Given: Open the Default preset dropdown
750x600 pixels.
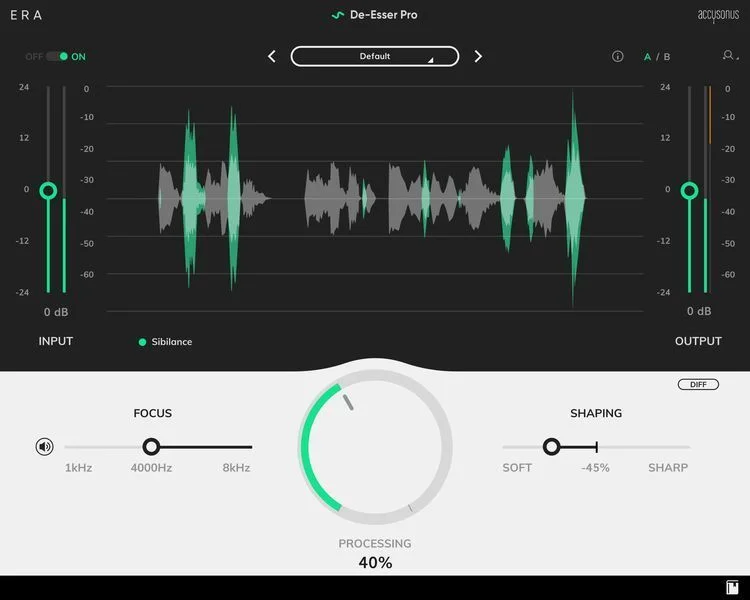Looking at the screenshot, I should point(375,56).
